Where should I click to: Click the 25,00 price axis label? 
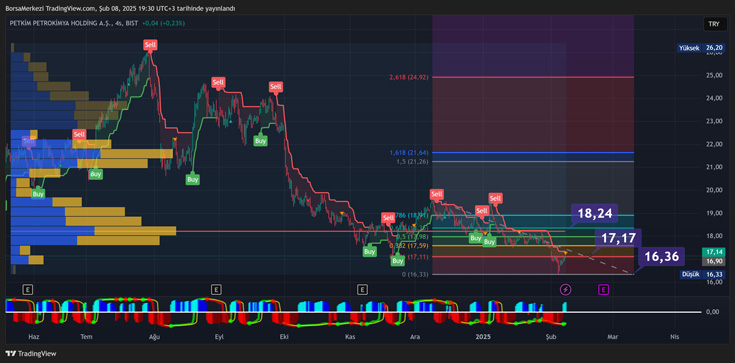coord(713,76)
